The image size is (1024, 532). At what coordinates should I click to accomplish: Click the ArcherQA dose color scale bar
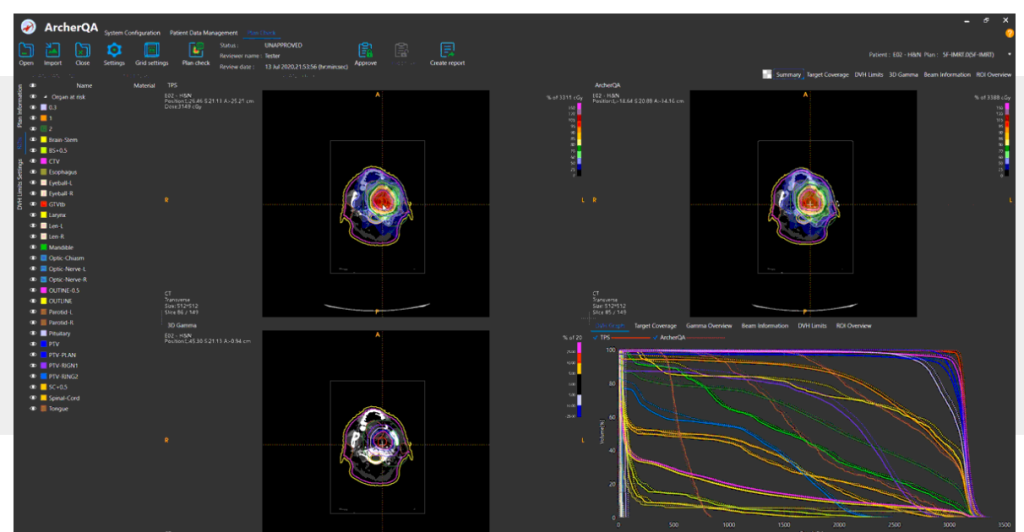point(1006,139)
